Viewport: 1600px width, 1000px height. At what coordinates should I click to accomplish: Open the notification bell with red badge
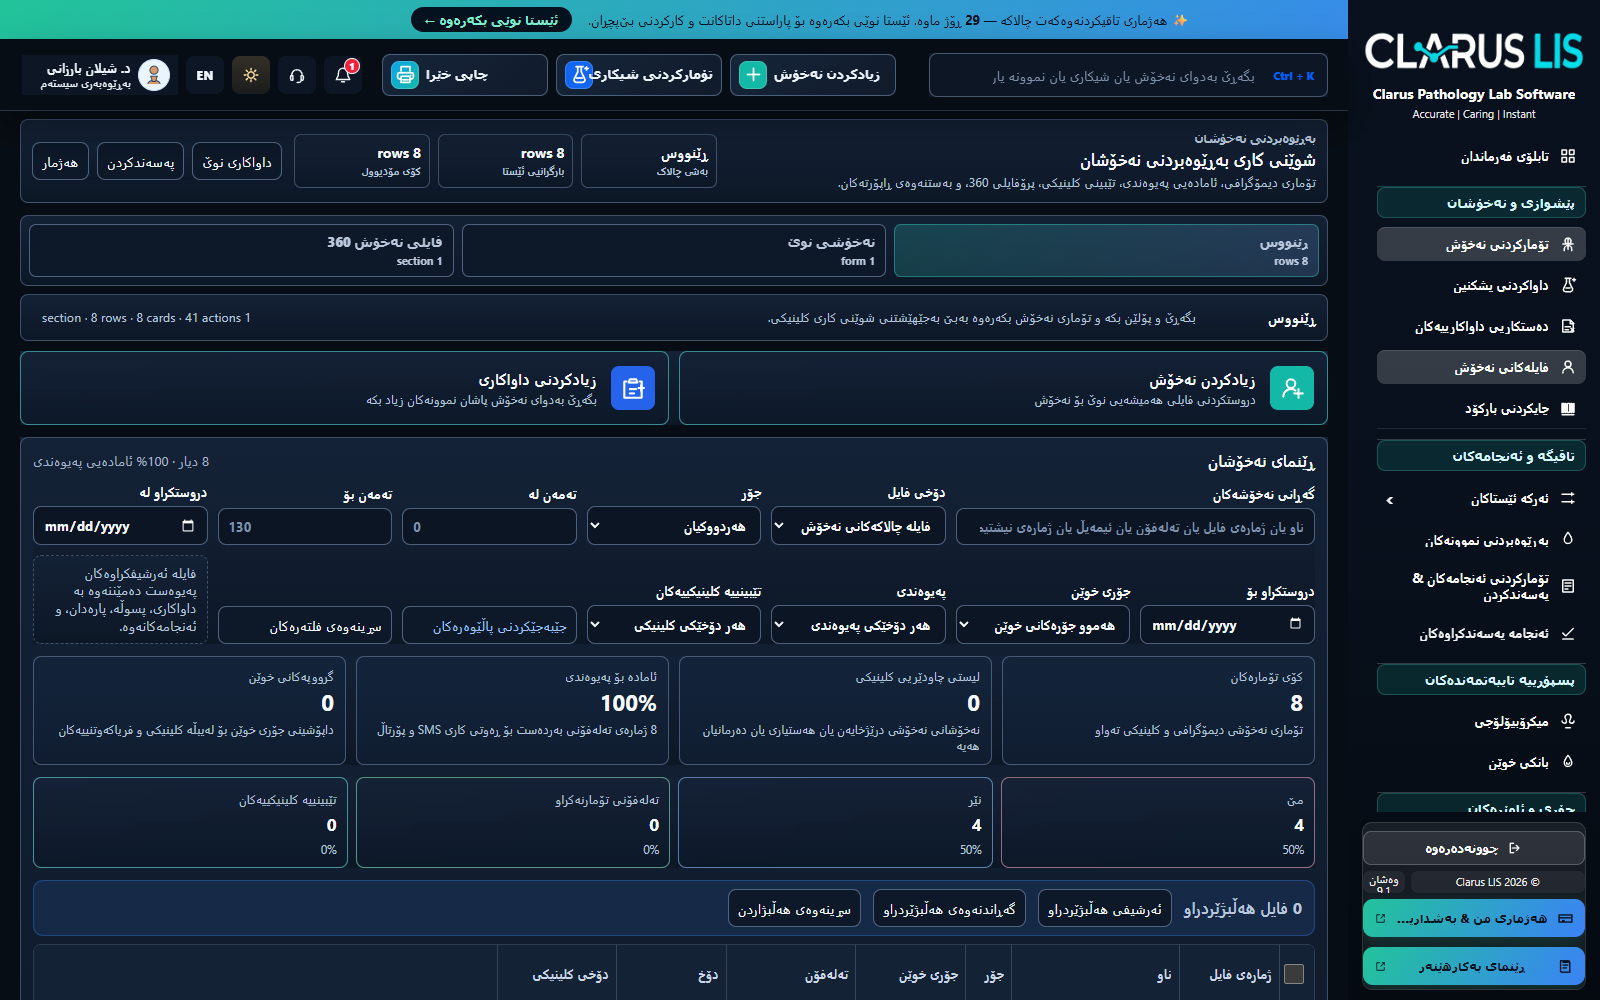point(343,75)
